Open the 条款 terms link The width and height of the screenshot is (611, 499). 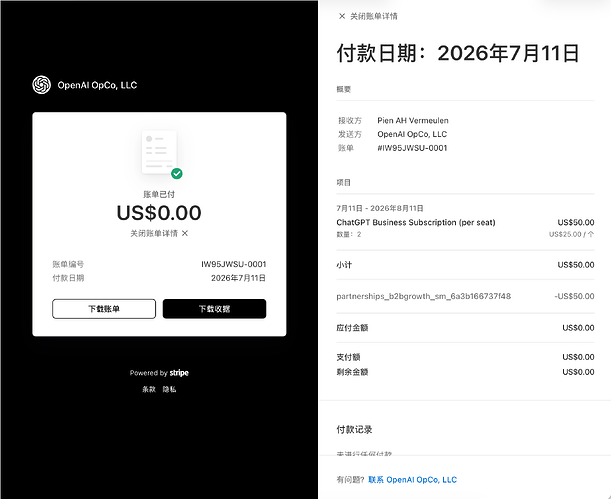[x=149, y=389]
